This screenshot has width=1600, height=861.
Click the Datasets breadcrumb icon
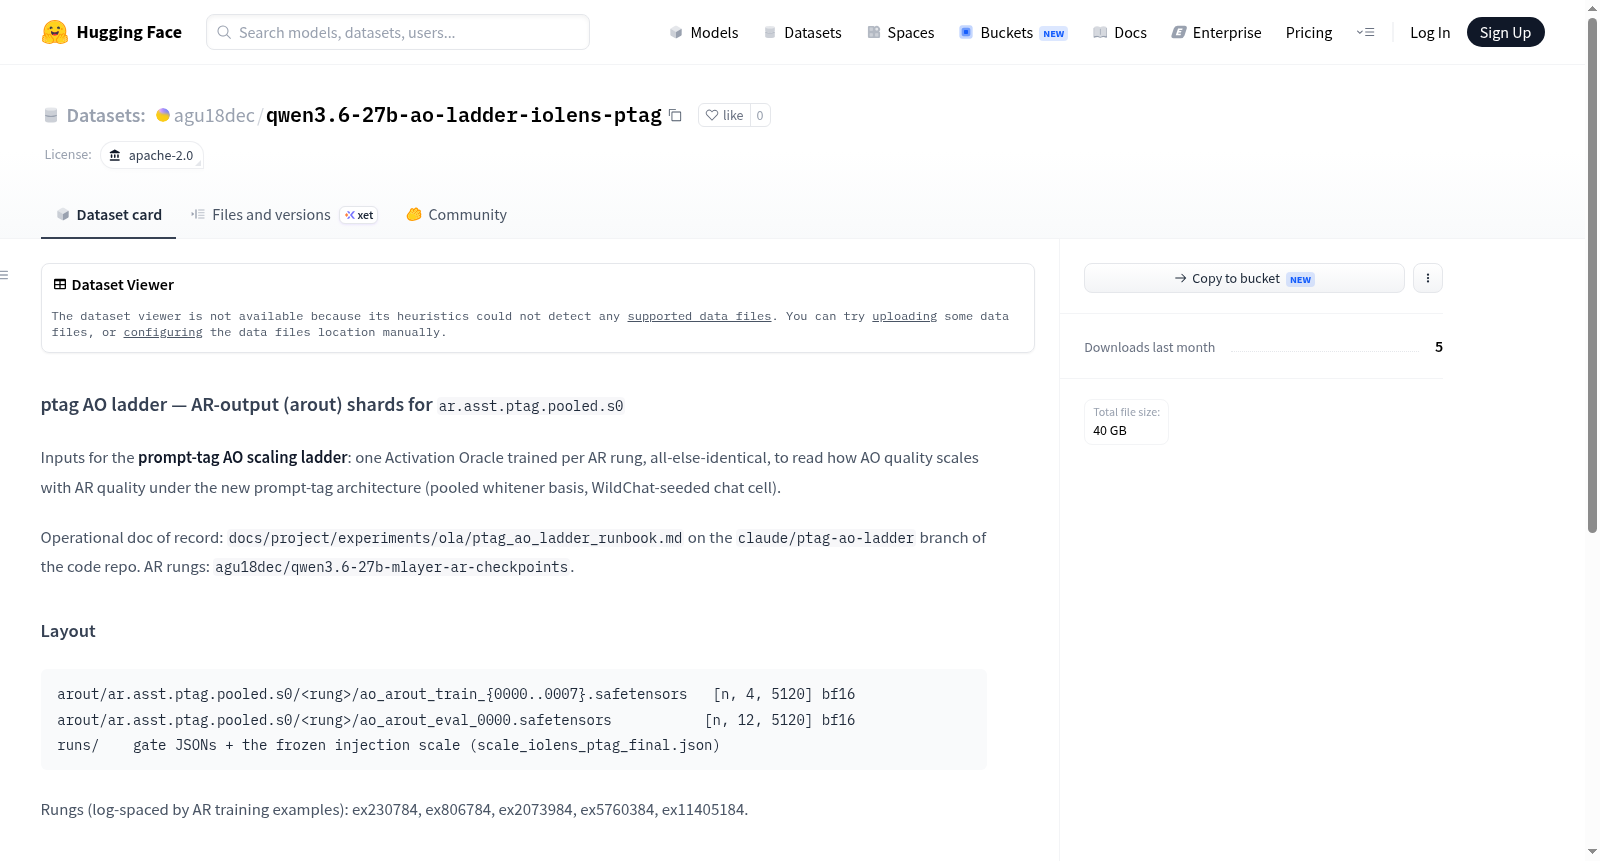point(51,116)
